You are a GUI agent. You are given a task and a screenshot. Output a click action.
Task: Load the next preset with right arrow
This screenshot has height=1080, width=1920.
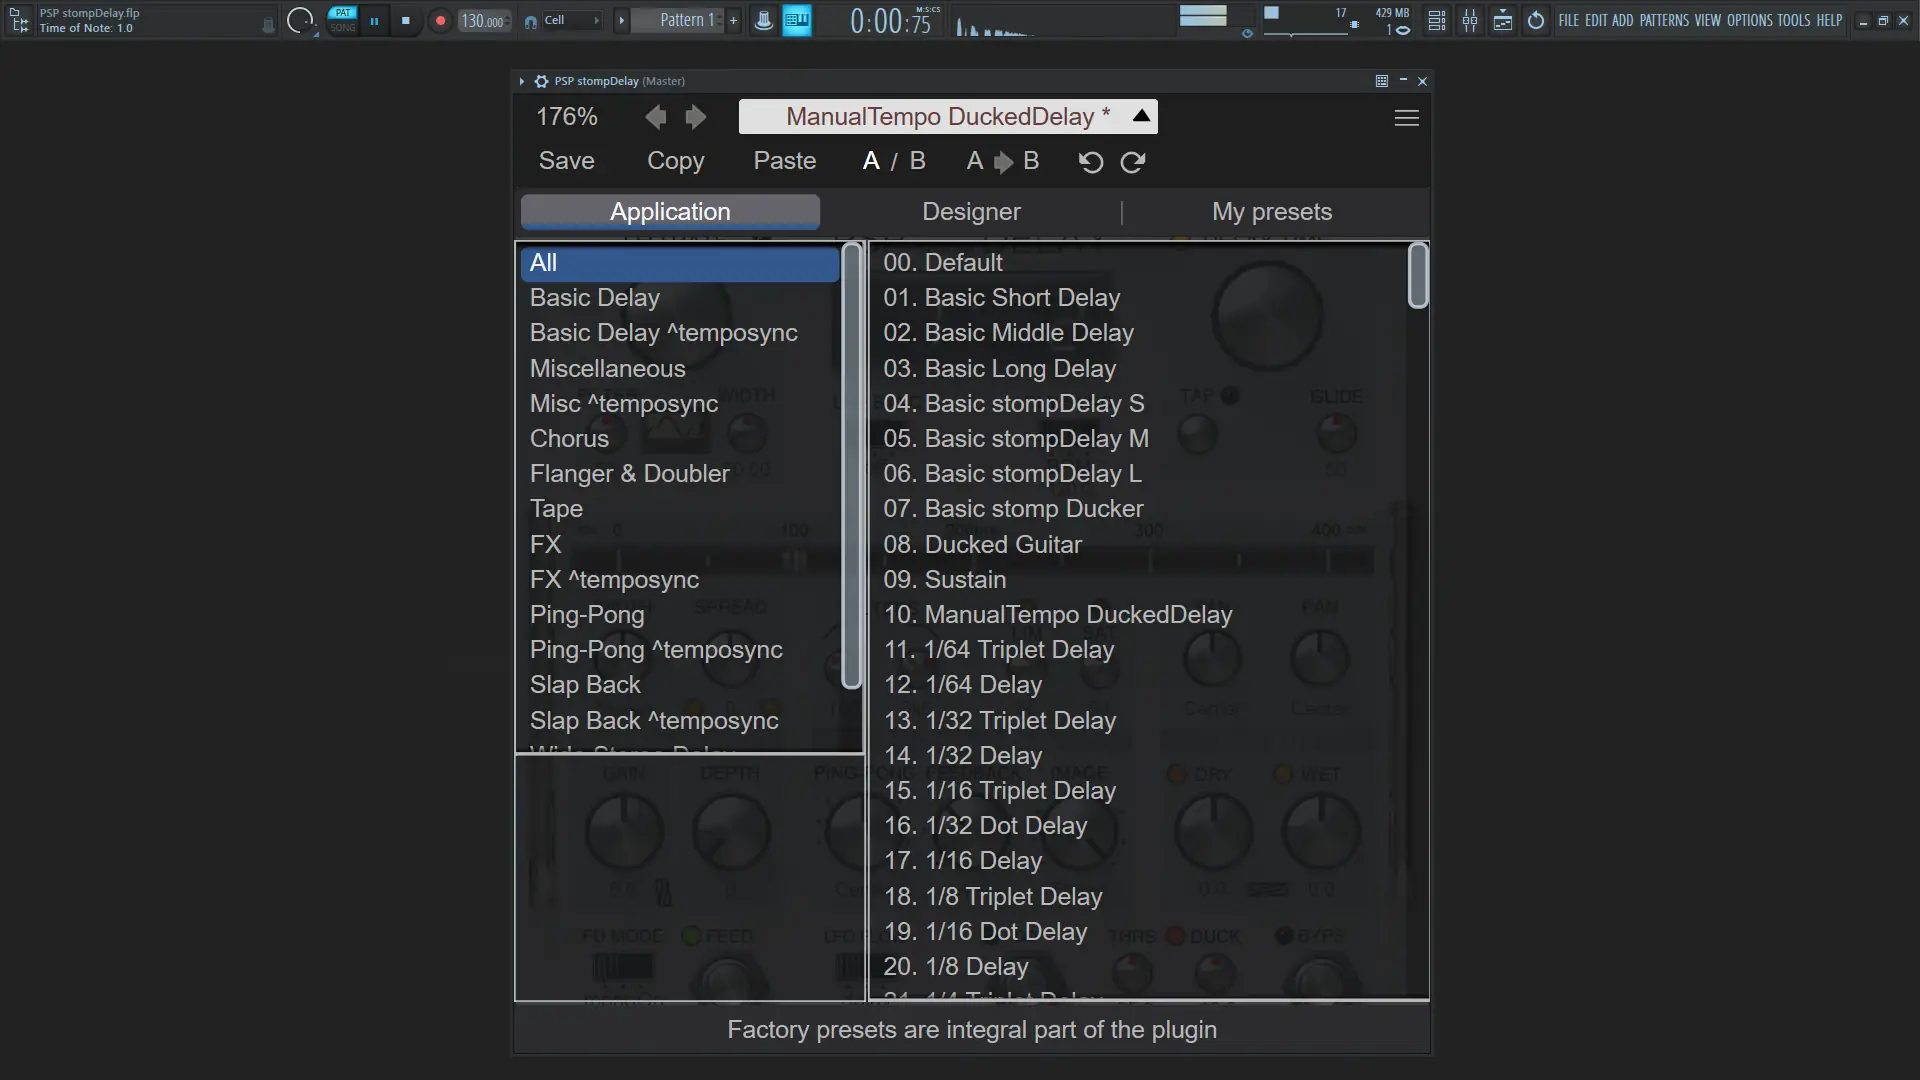click(696, 117)
